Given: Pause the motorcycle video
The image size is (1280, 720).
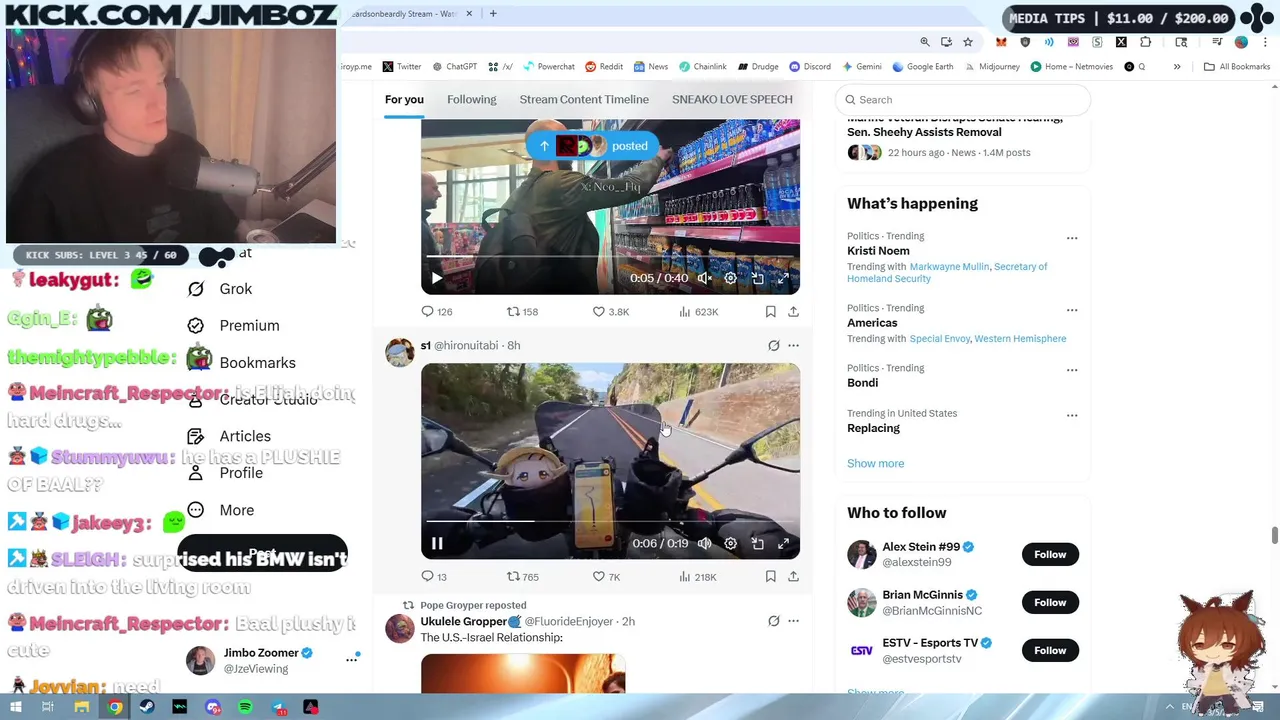Looking at the screenshot, I should [x=437, y=544].
